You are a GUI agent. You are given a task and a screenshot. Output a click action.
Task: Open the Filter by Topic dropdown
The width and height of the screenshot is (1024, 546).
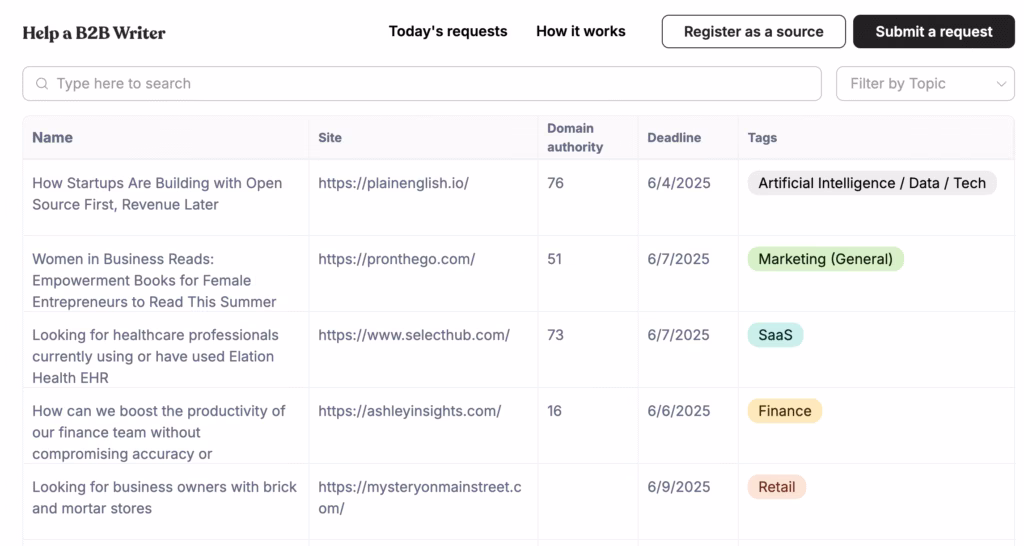[x=912, y=84]
